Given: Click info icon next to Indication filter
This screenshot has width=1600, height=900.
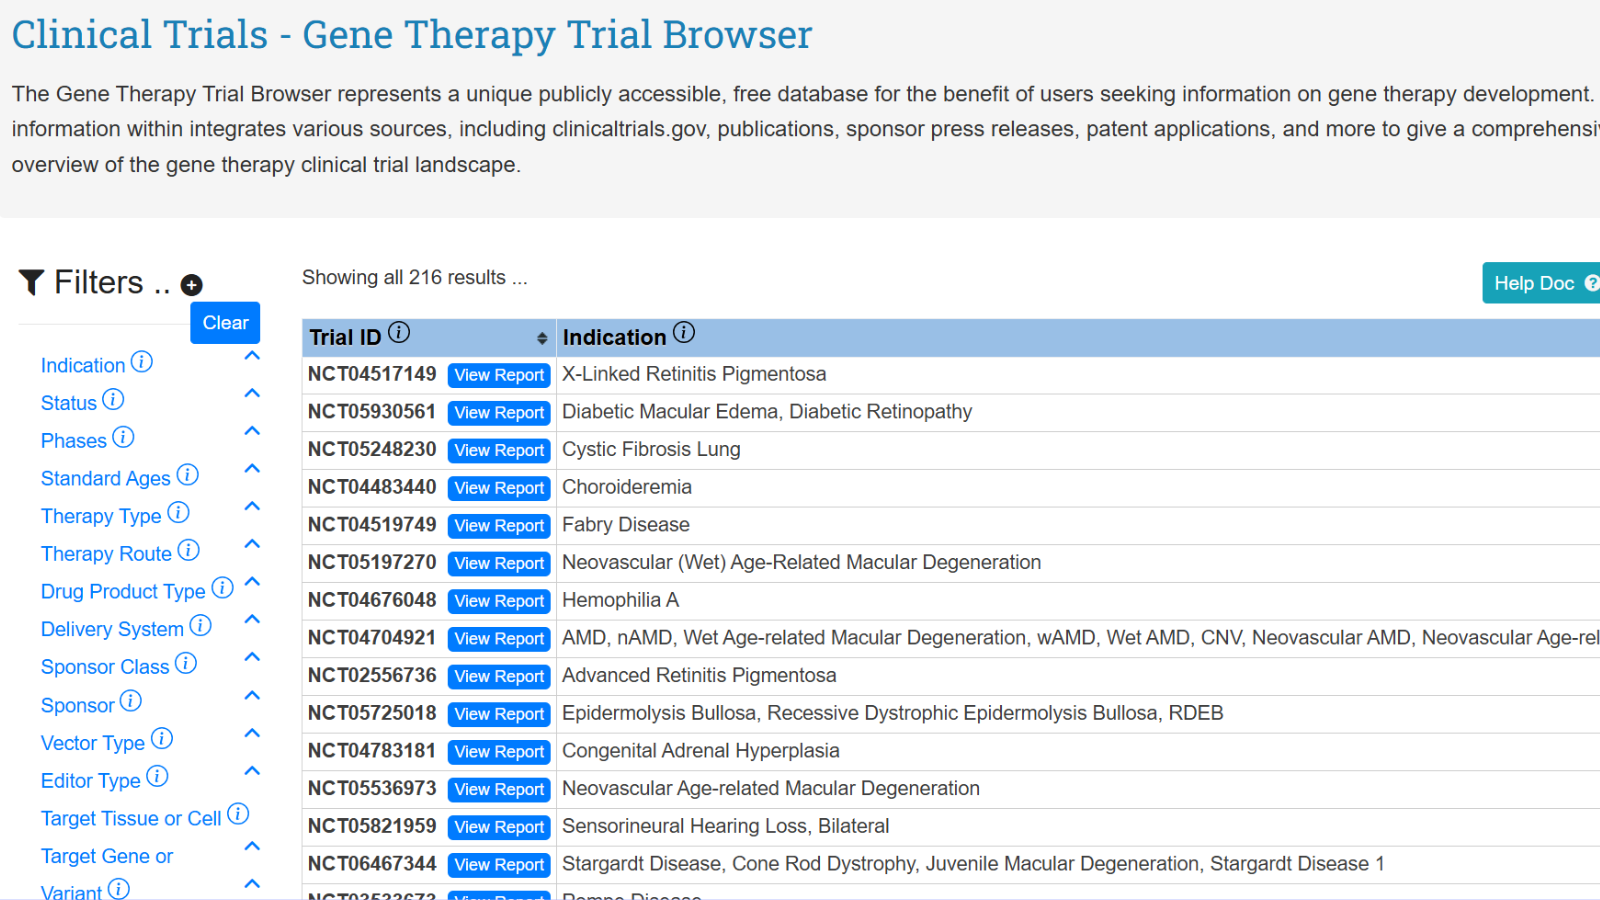Looking at the screenshot, I should (x=142, y=362).
